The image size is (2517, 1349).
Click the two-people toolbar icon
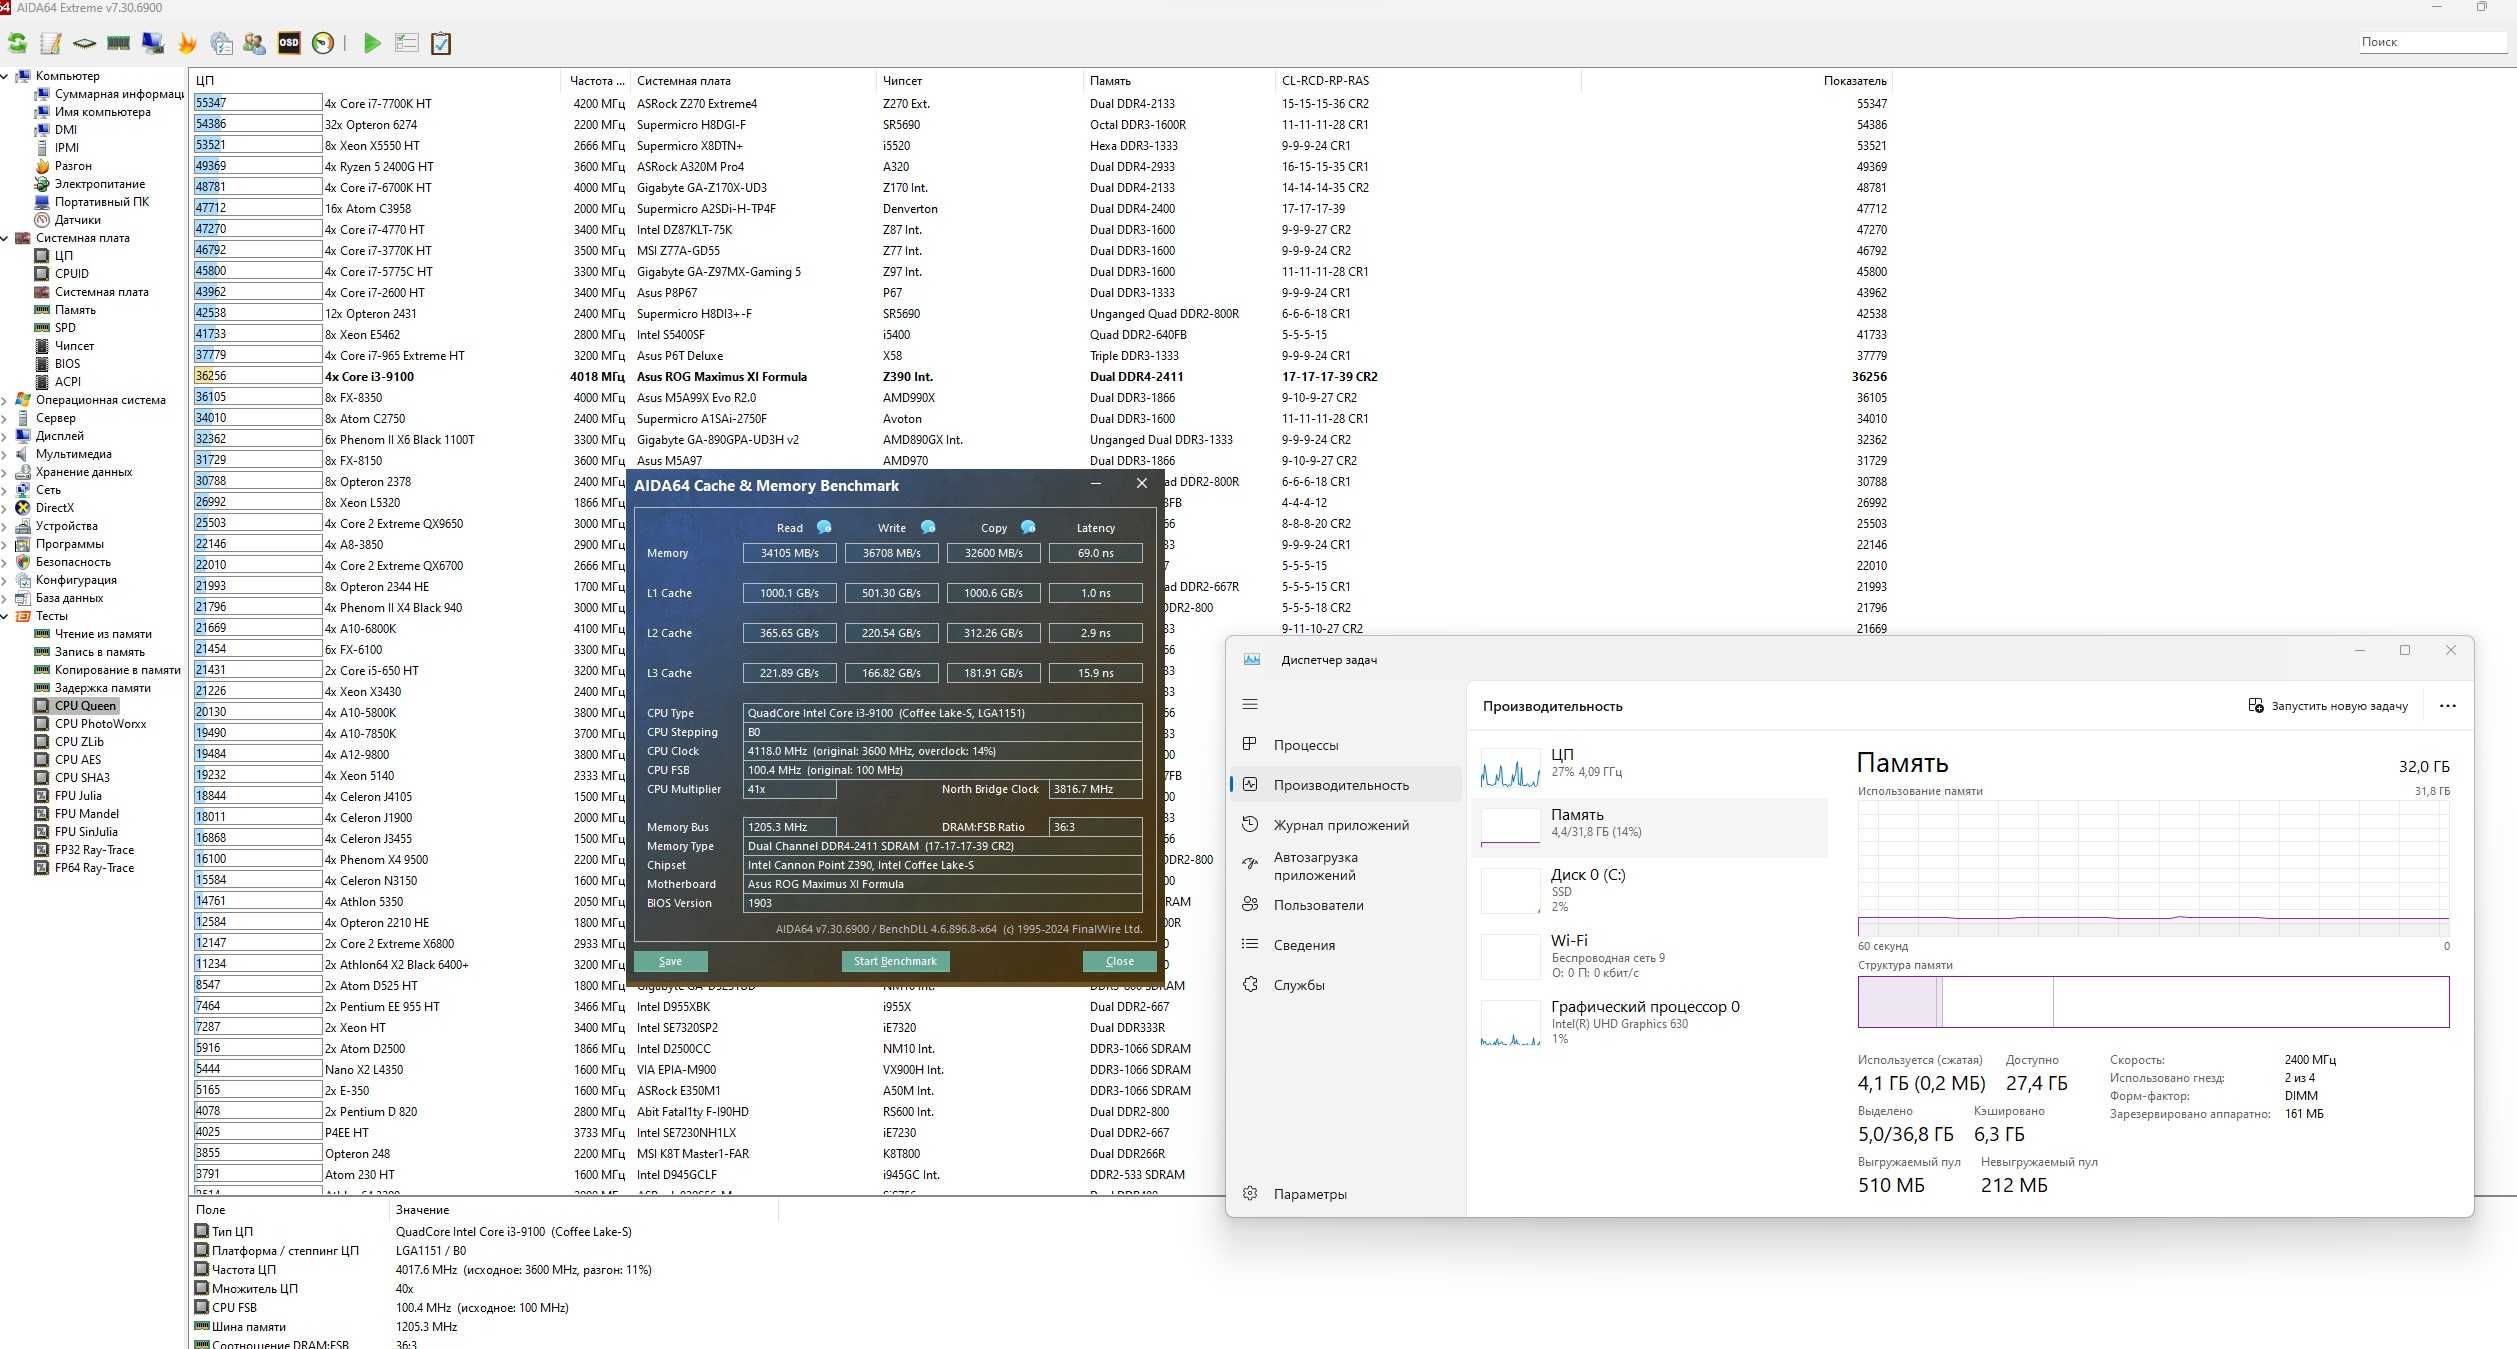tap(255, 43)
